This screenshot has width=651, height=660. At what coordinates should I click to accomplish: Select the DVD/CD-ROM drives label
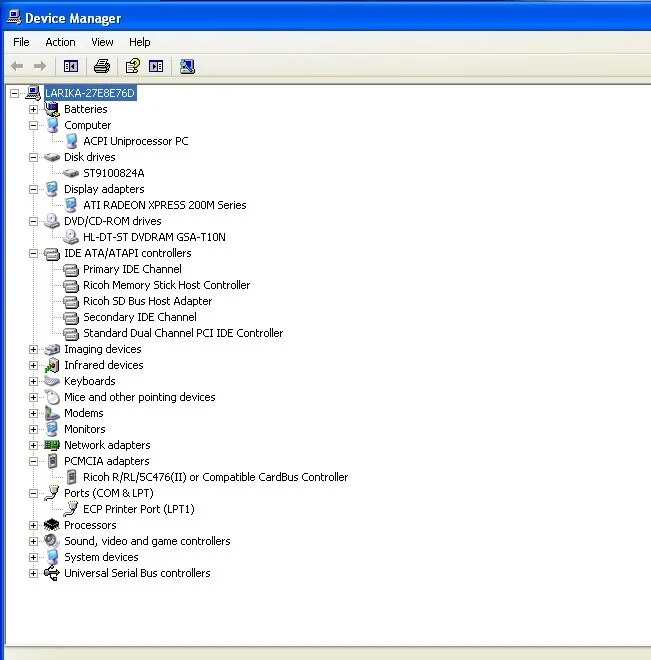(113, 221)
